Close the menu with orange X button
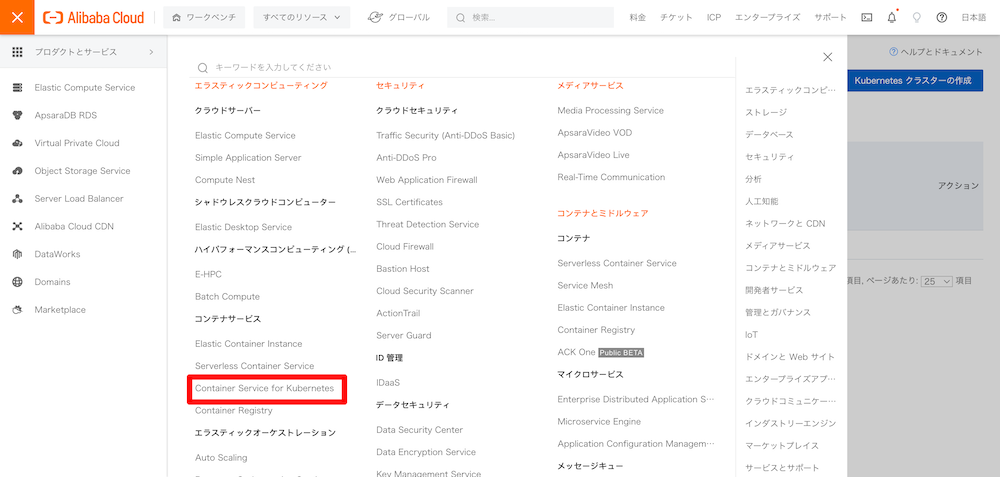Image resolution: width=1000 pixels, height=477 pixels. pos(17,17)
